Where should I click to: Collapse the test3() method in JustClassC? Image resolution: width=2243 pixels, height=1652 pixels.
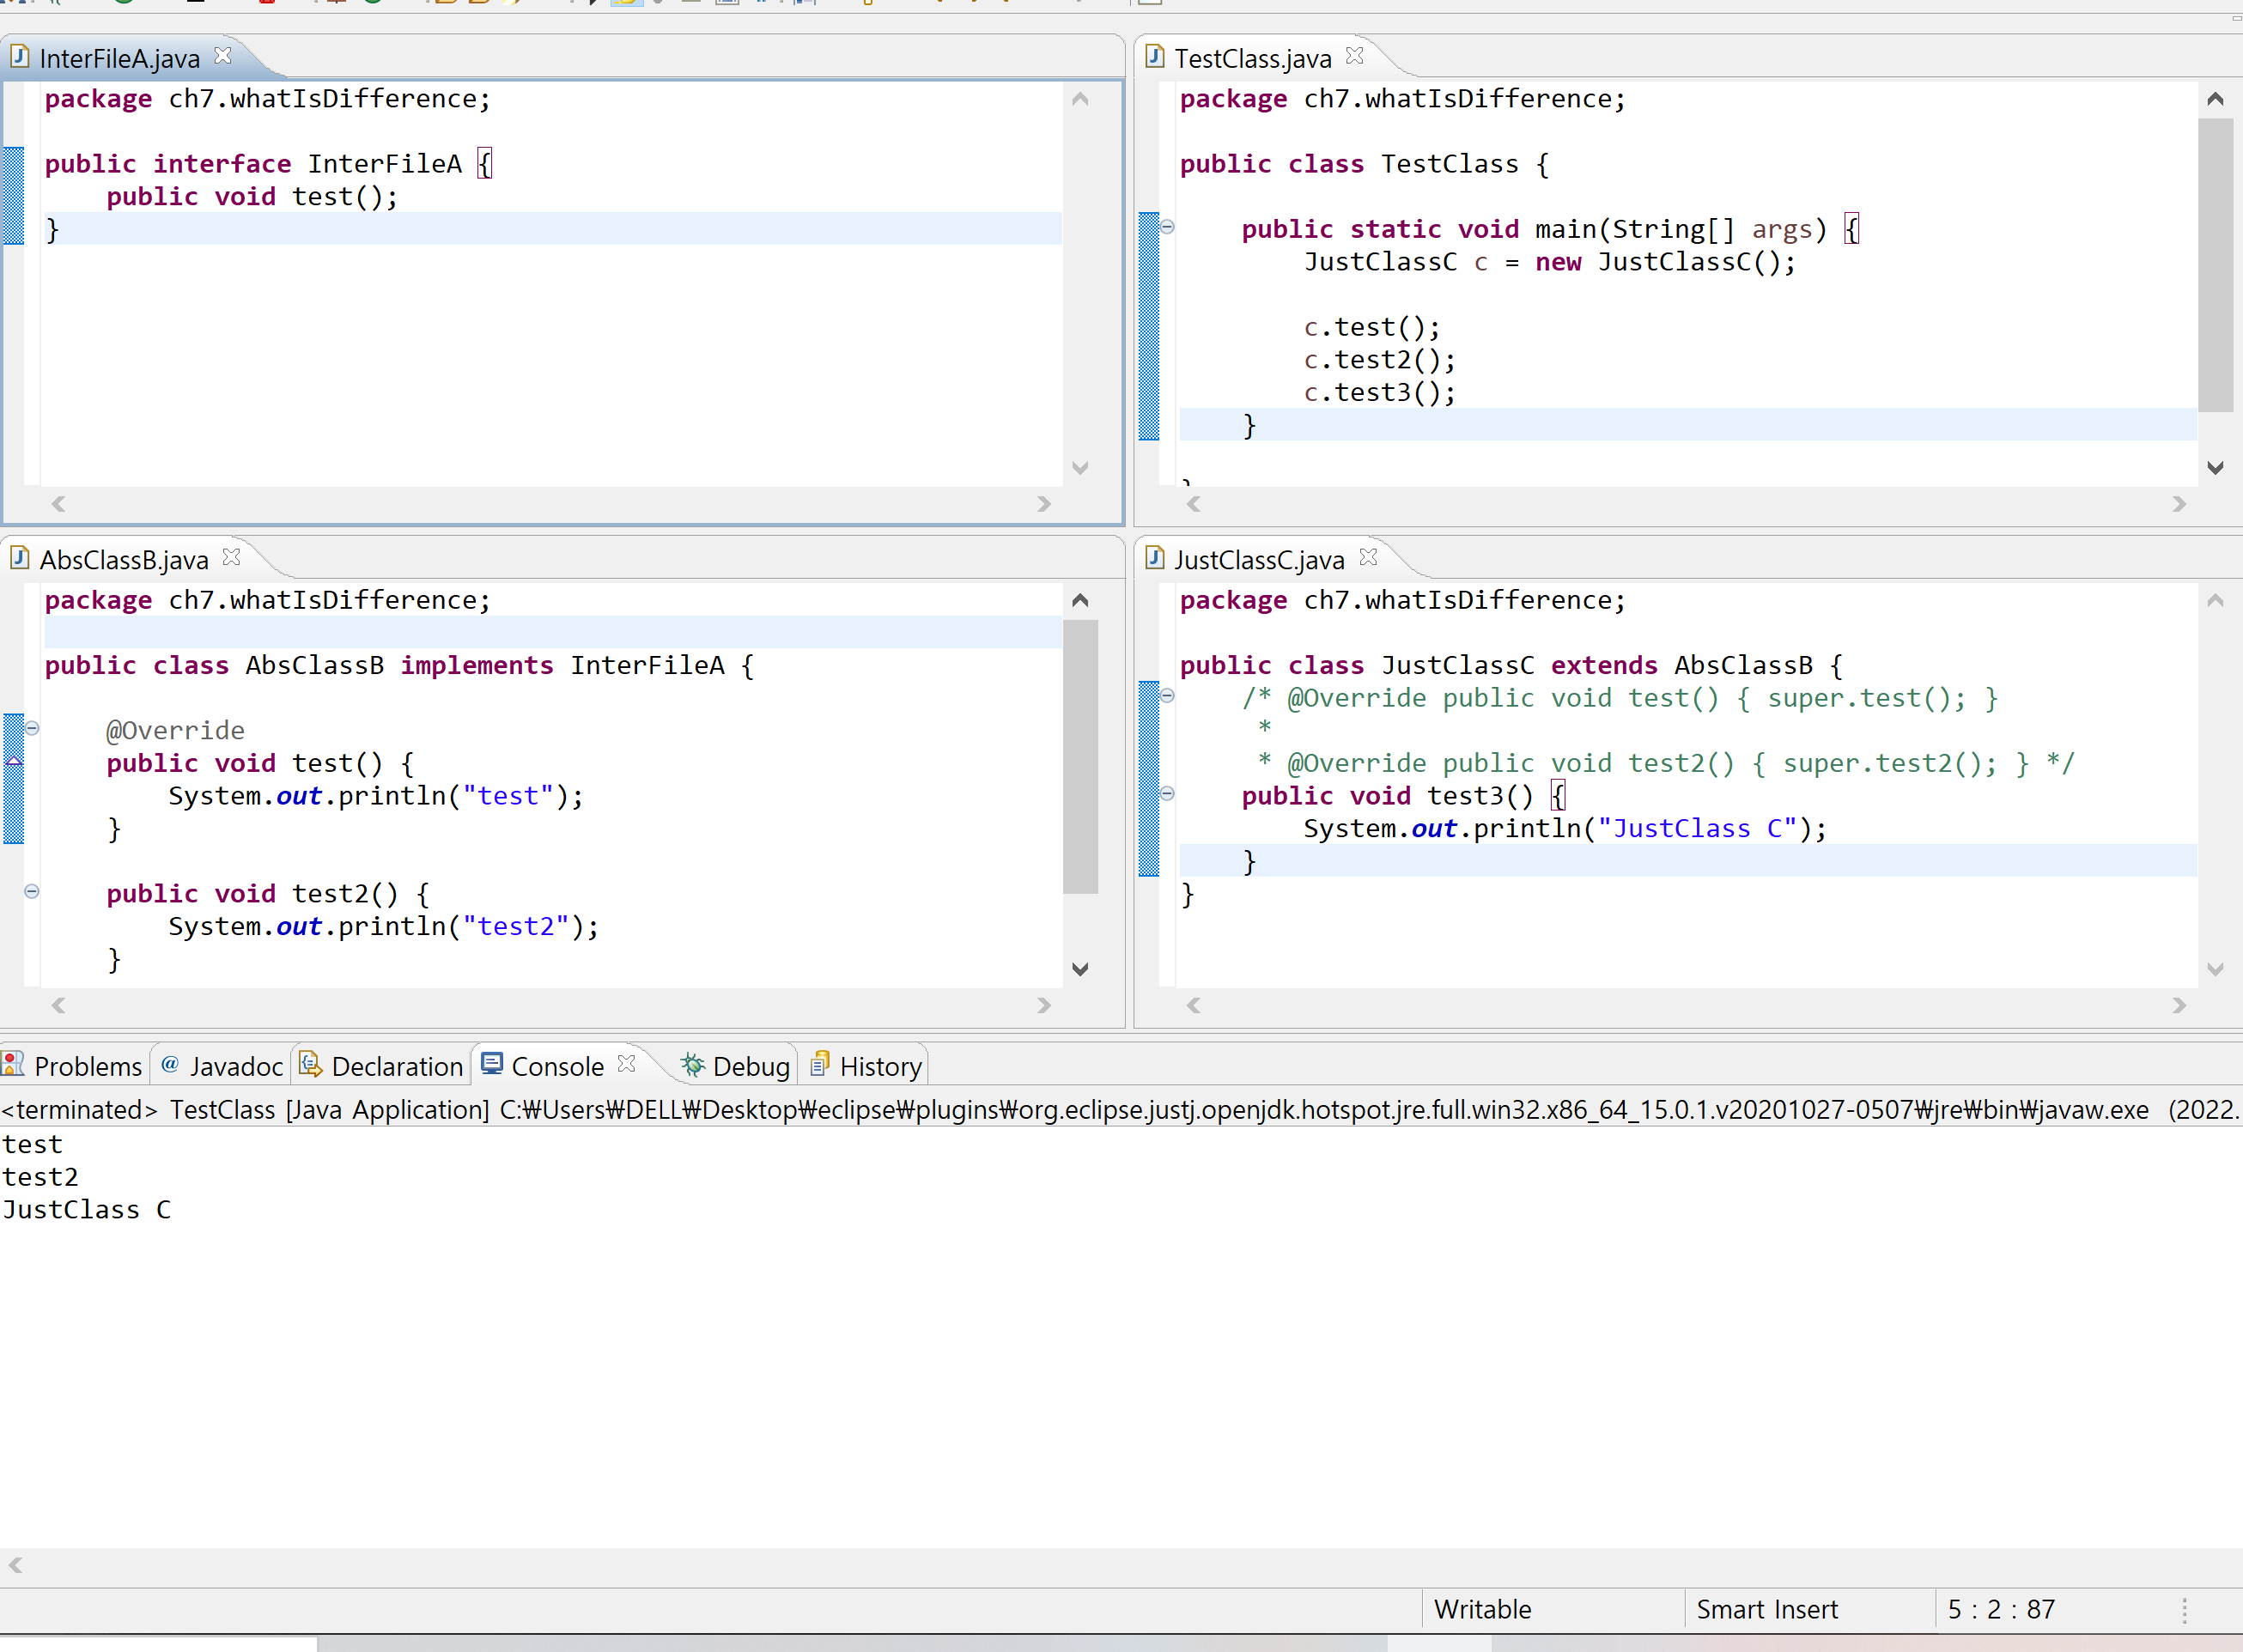1167,794
